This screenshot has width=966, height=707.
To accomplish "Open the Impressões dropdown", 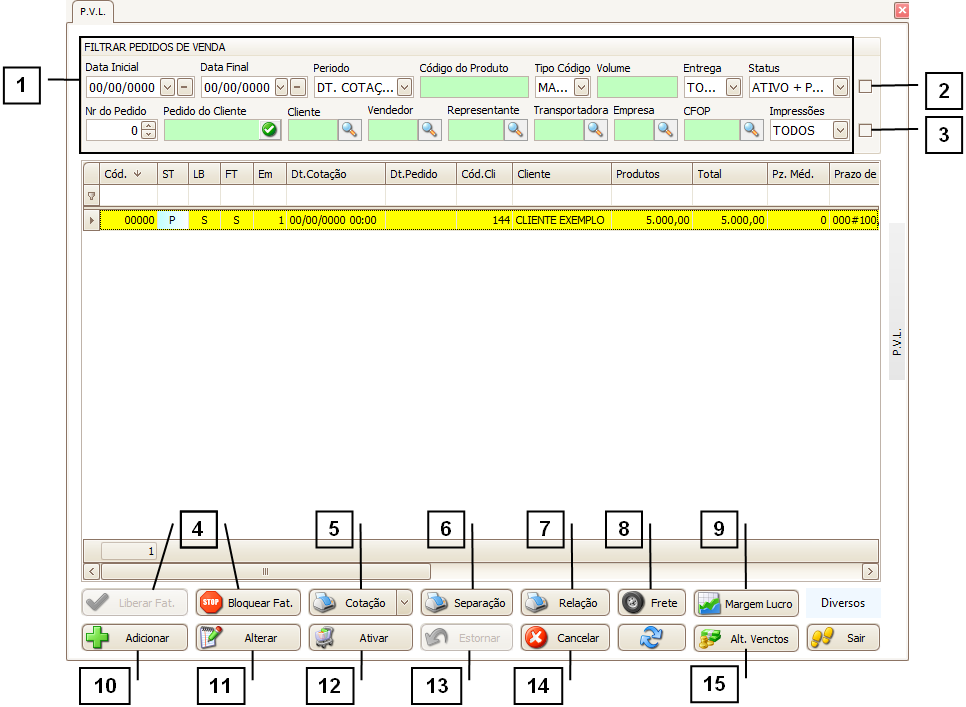I will [x=840, y=129].
